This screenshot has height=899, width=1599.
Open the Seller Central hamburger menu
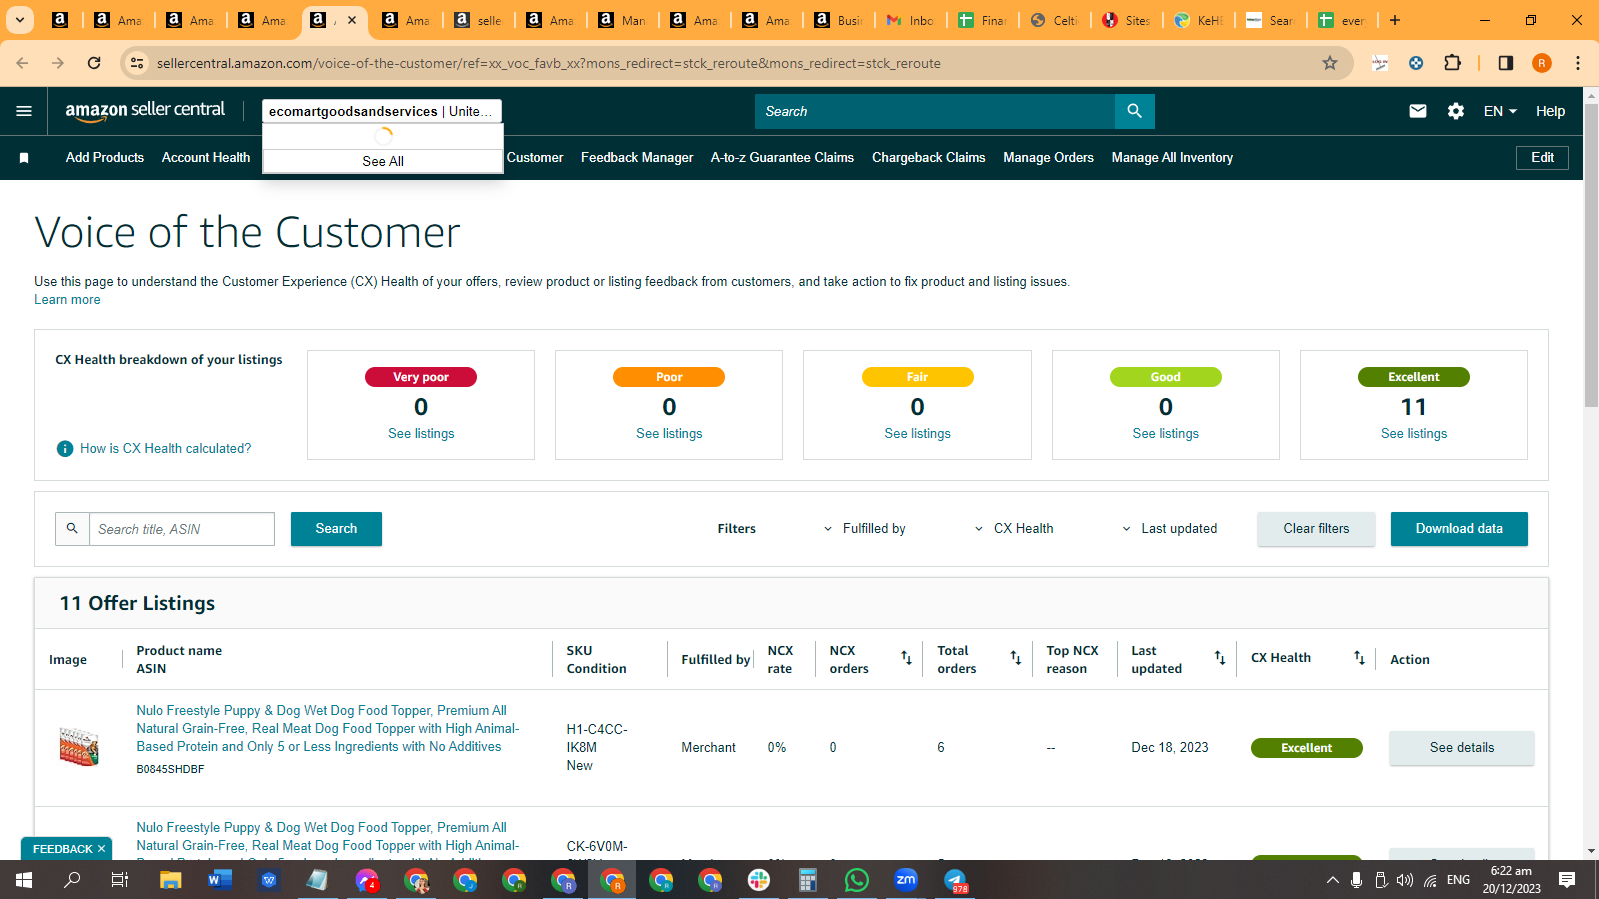[x=24, y=111]
